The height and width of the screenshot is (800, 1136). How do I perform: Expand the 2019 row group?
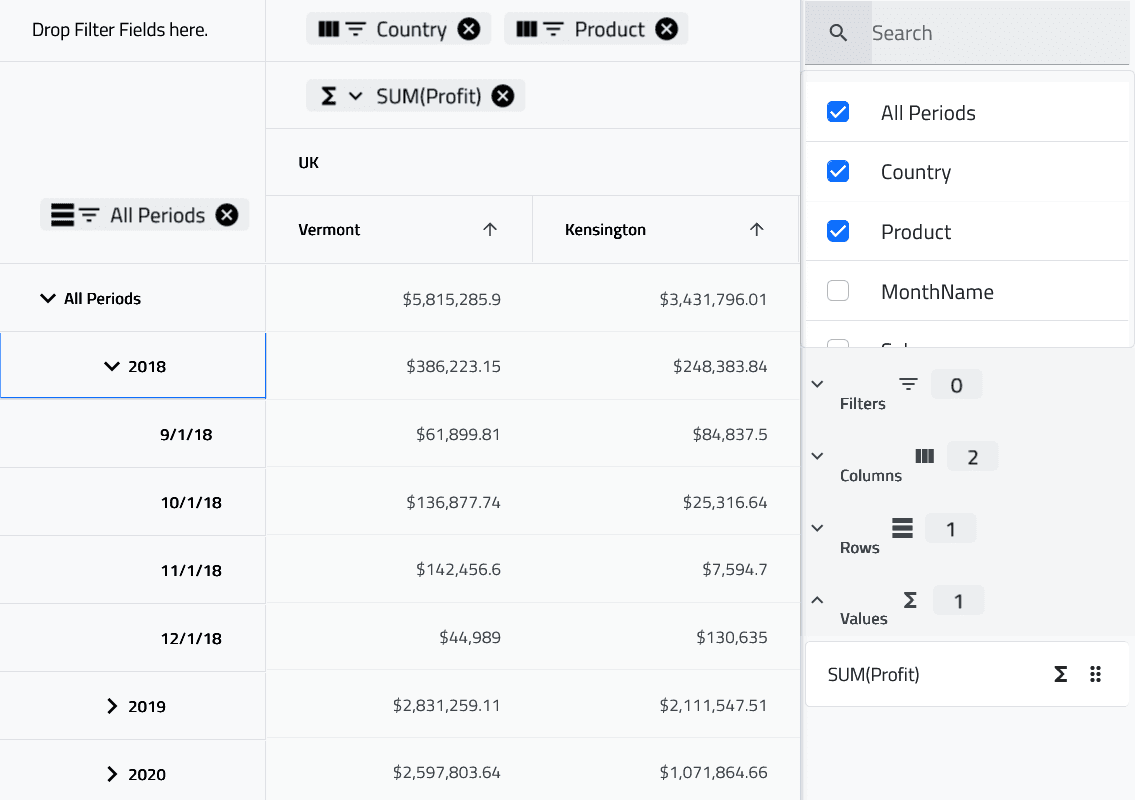112,706
